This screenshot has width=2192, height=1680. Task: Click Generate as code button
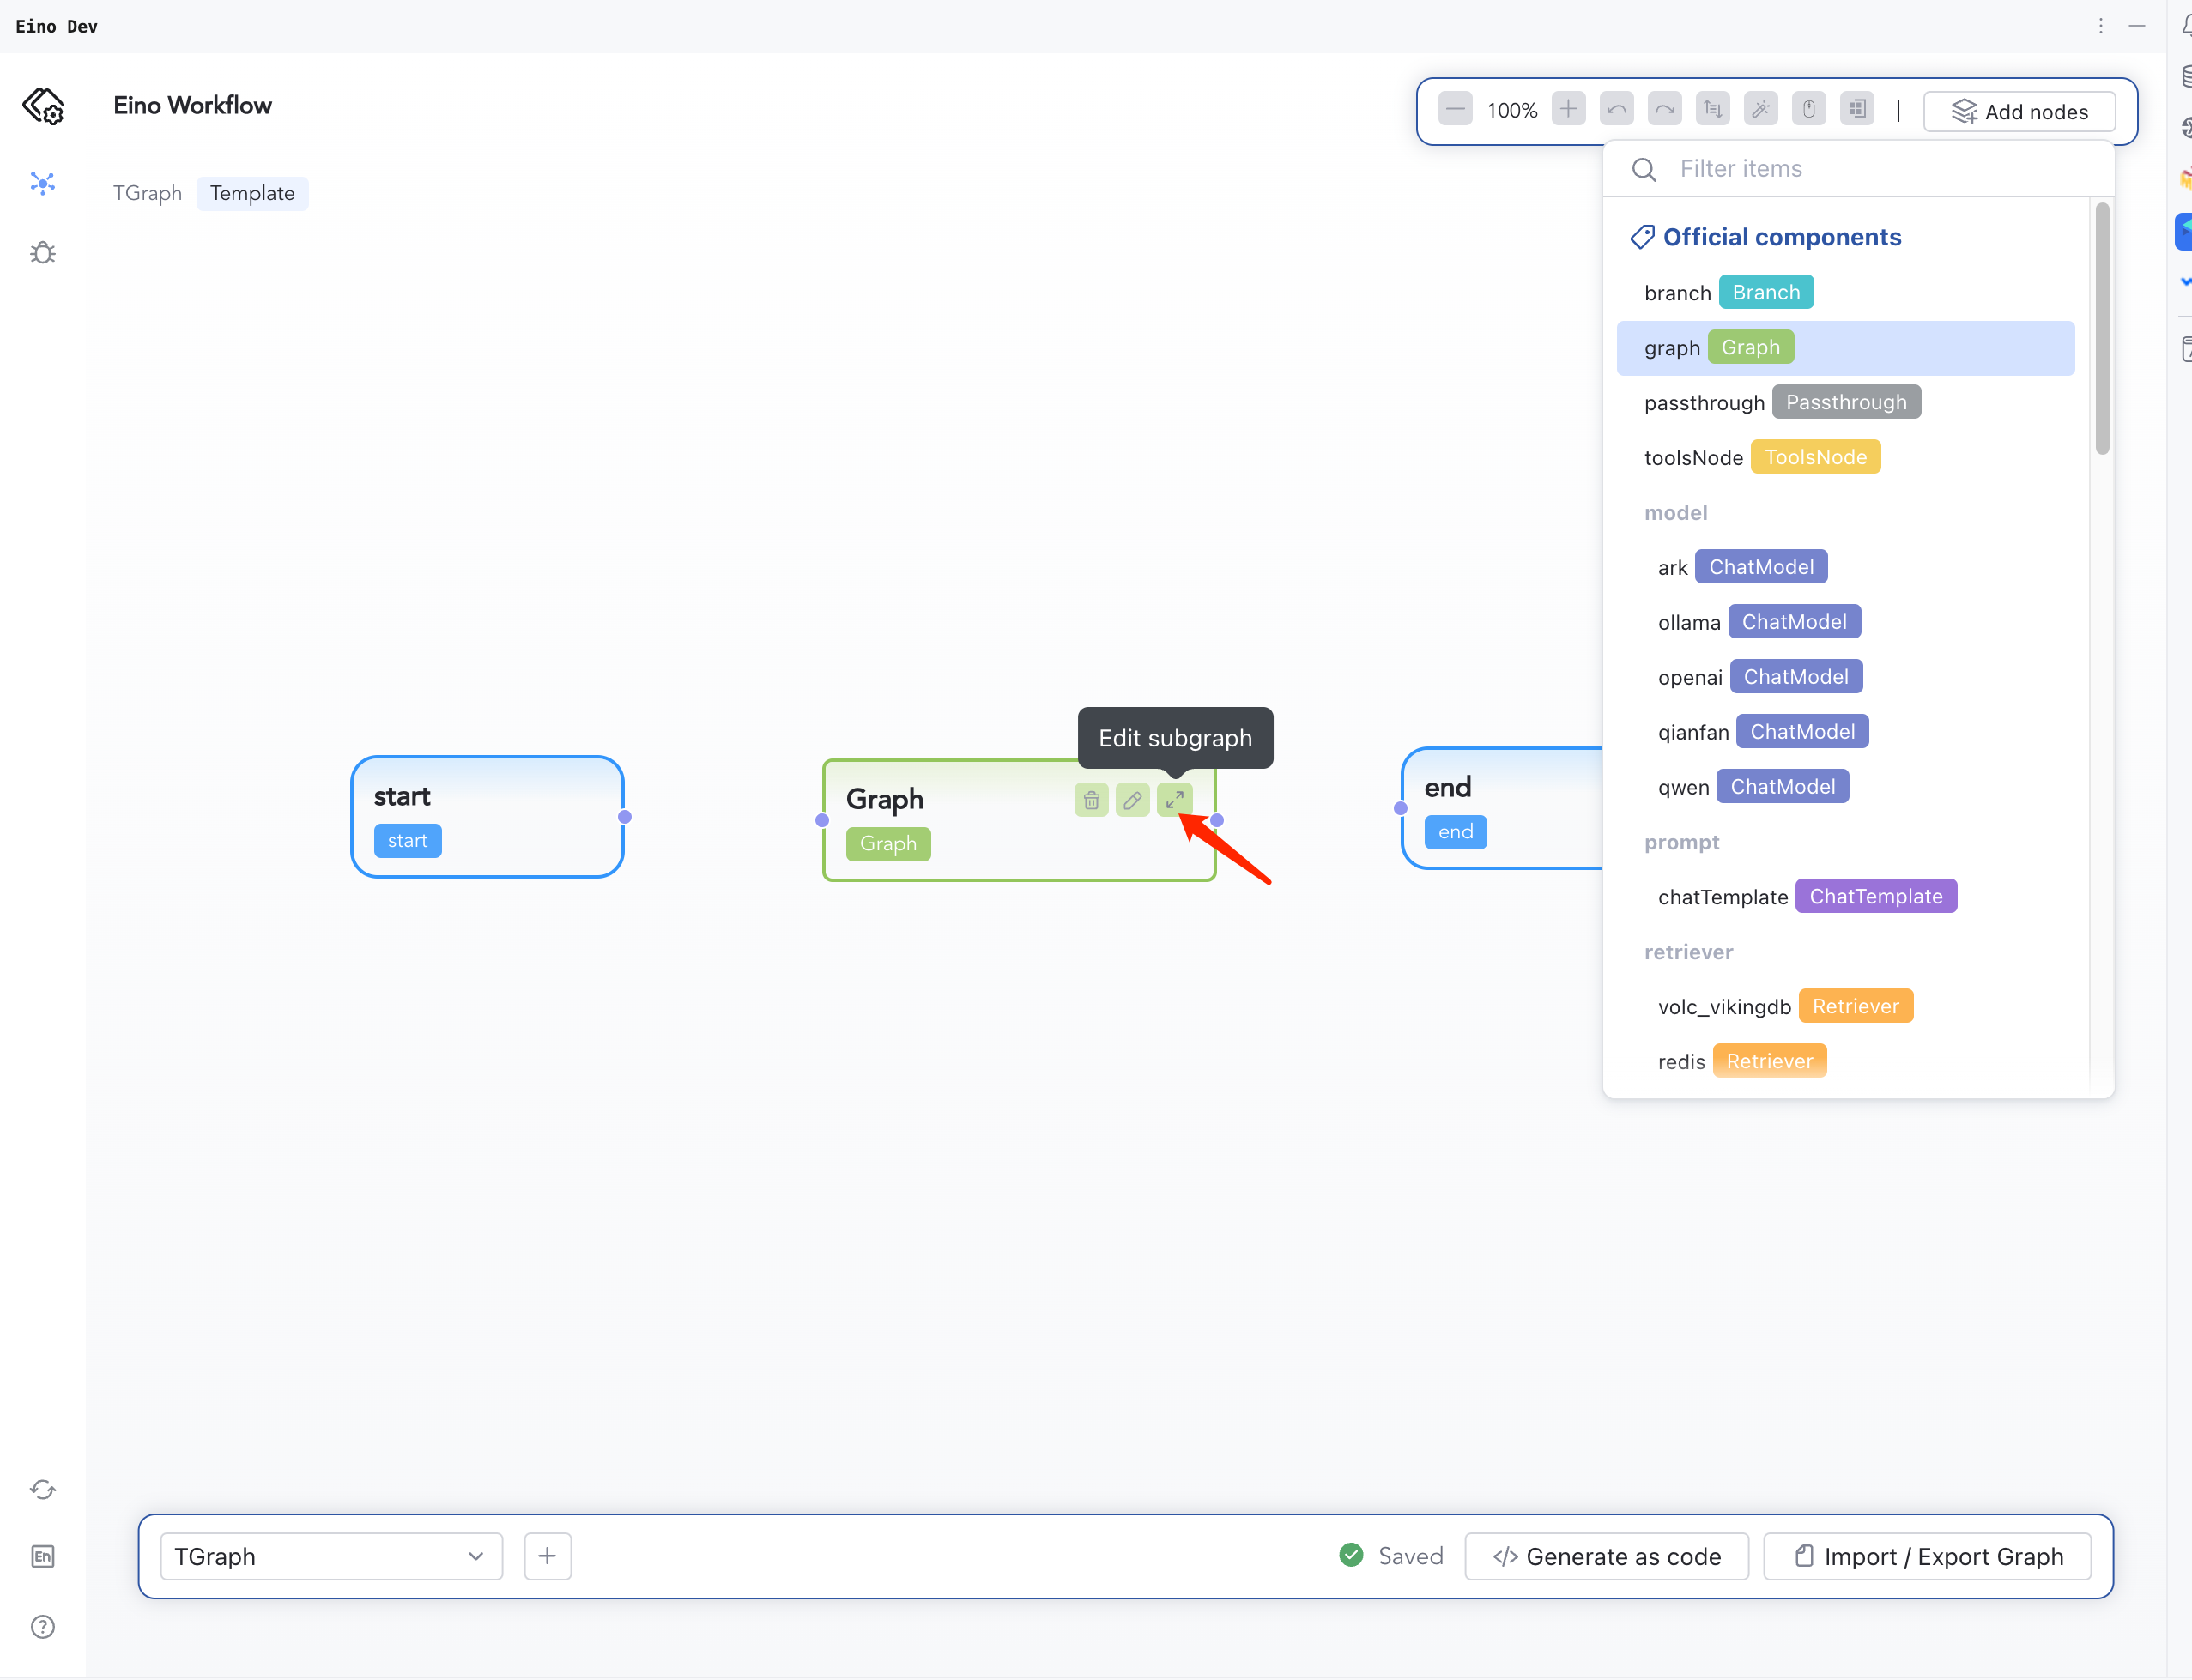(1606, 1557)
